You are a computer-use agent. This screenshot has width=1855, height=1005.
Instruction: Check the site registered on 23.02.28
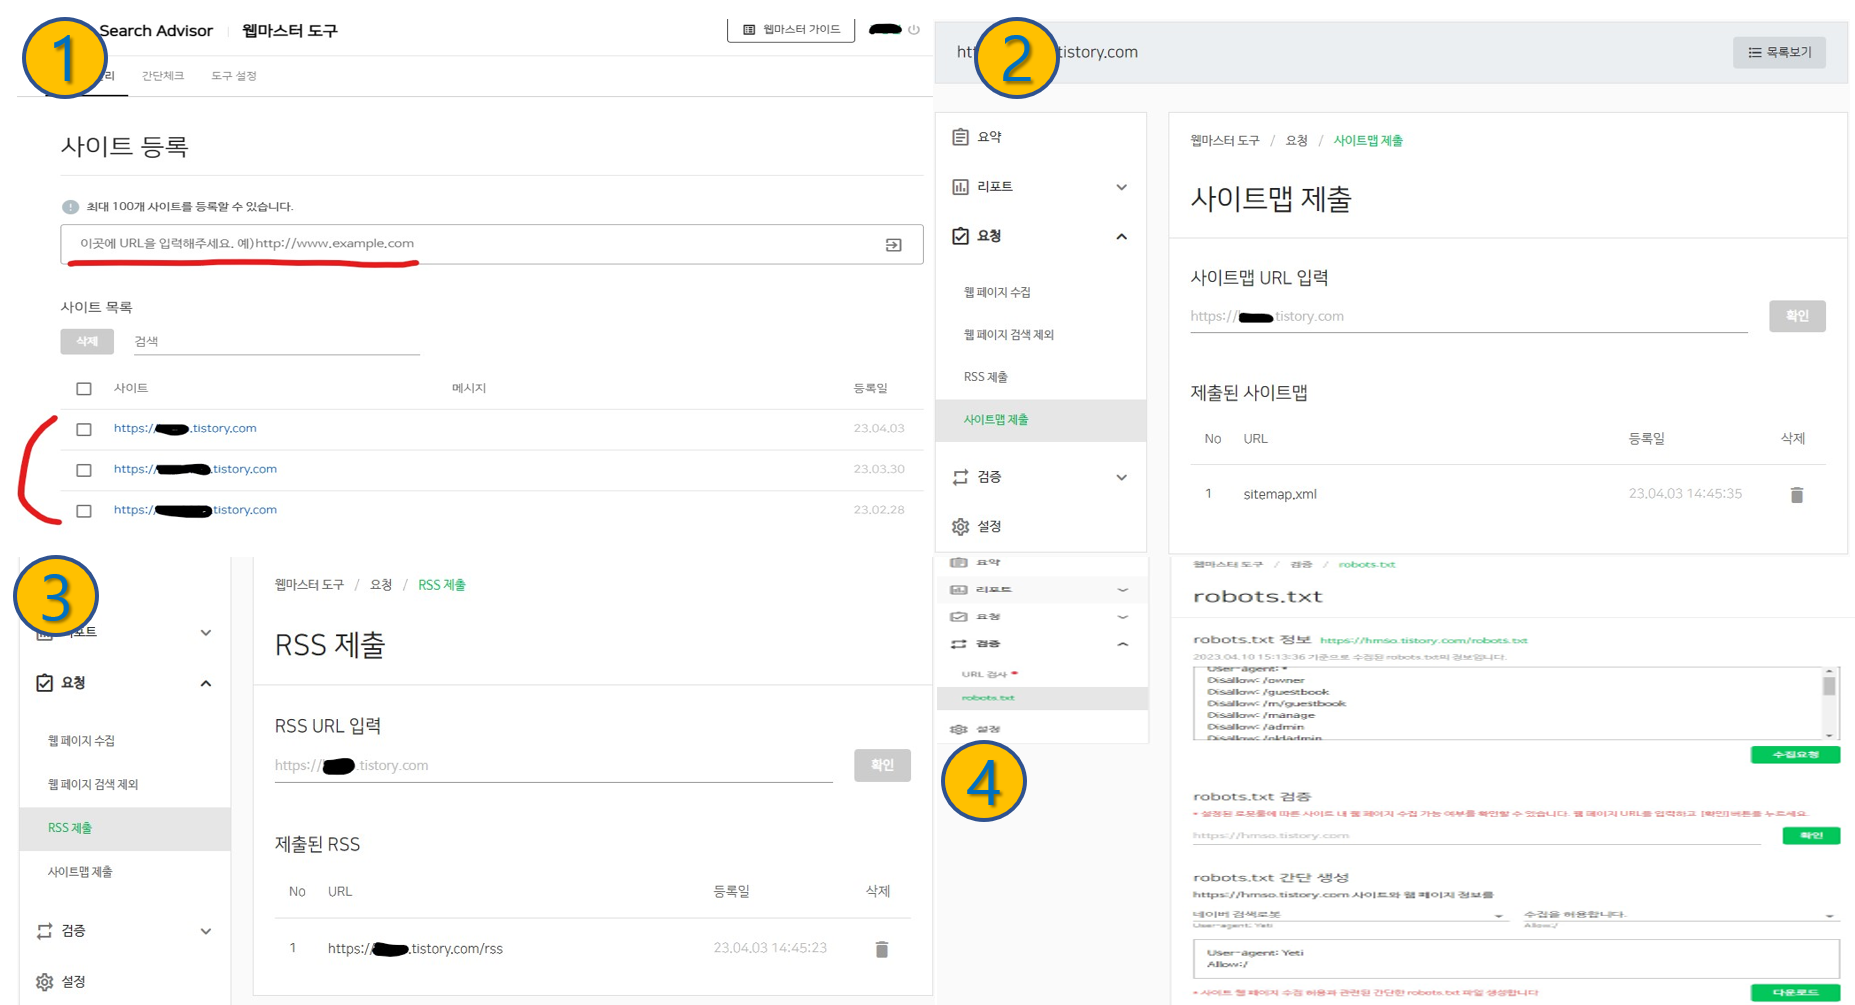click(84, 511)
